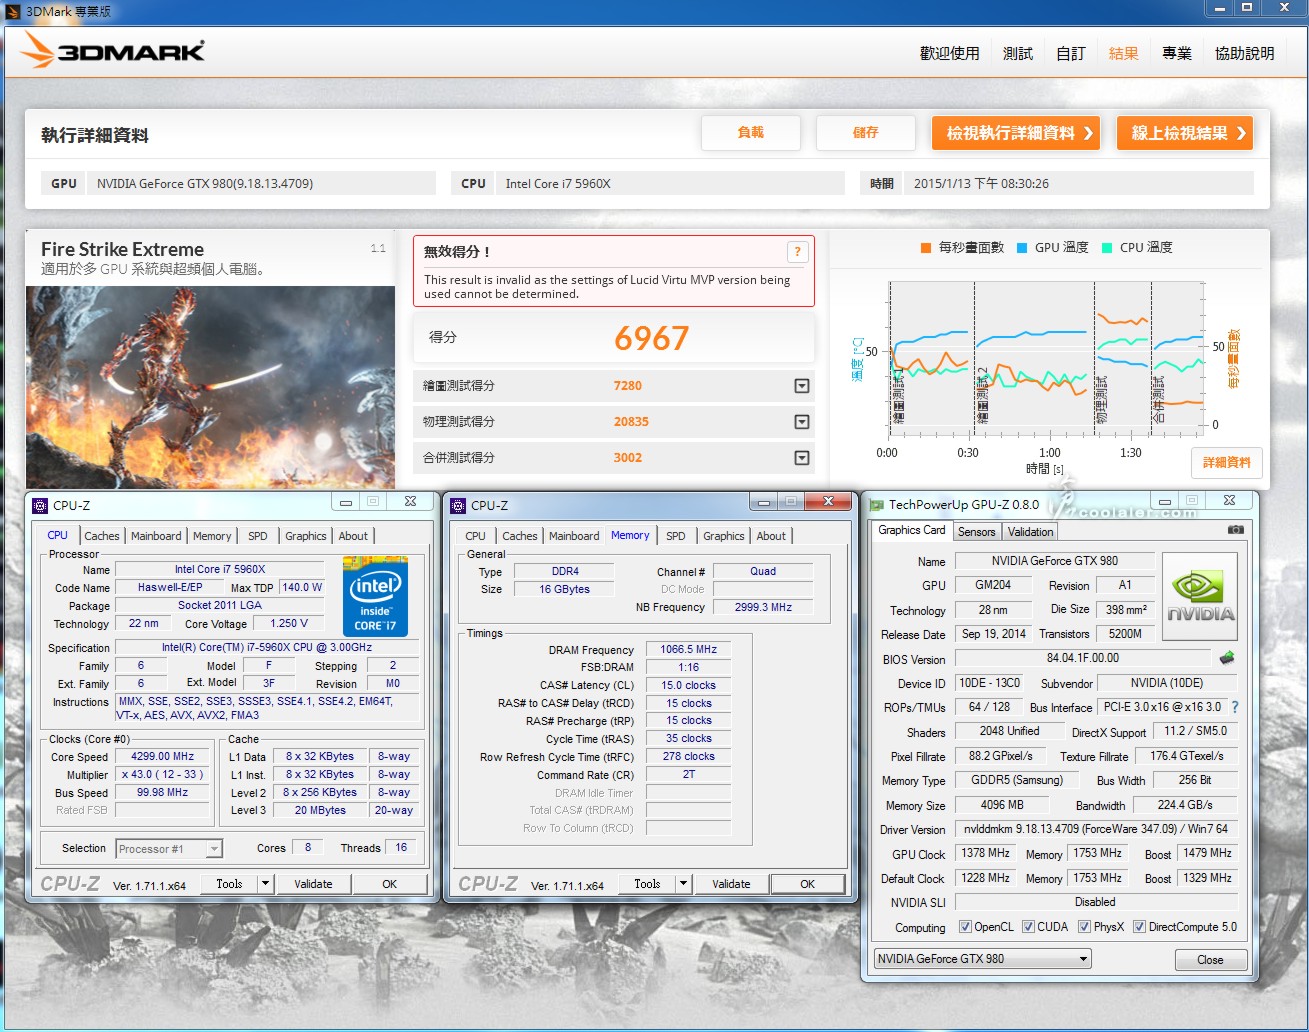Switch to Memory tab in the CPU-Z CPU window
Screen dimensions: 1309x1032
[x=212, y=536]
